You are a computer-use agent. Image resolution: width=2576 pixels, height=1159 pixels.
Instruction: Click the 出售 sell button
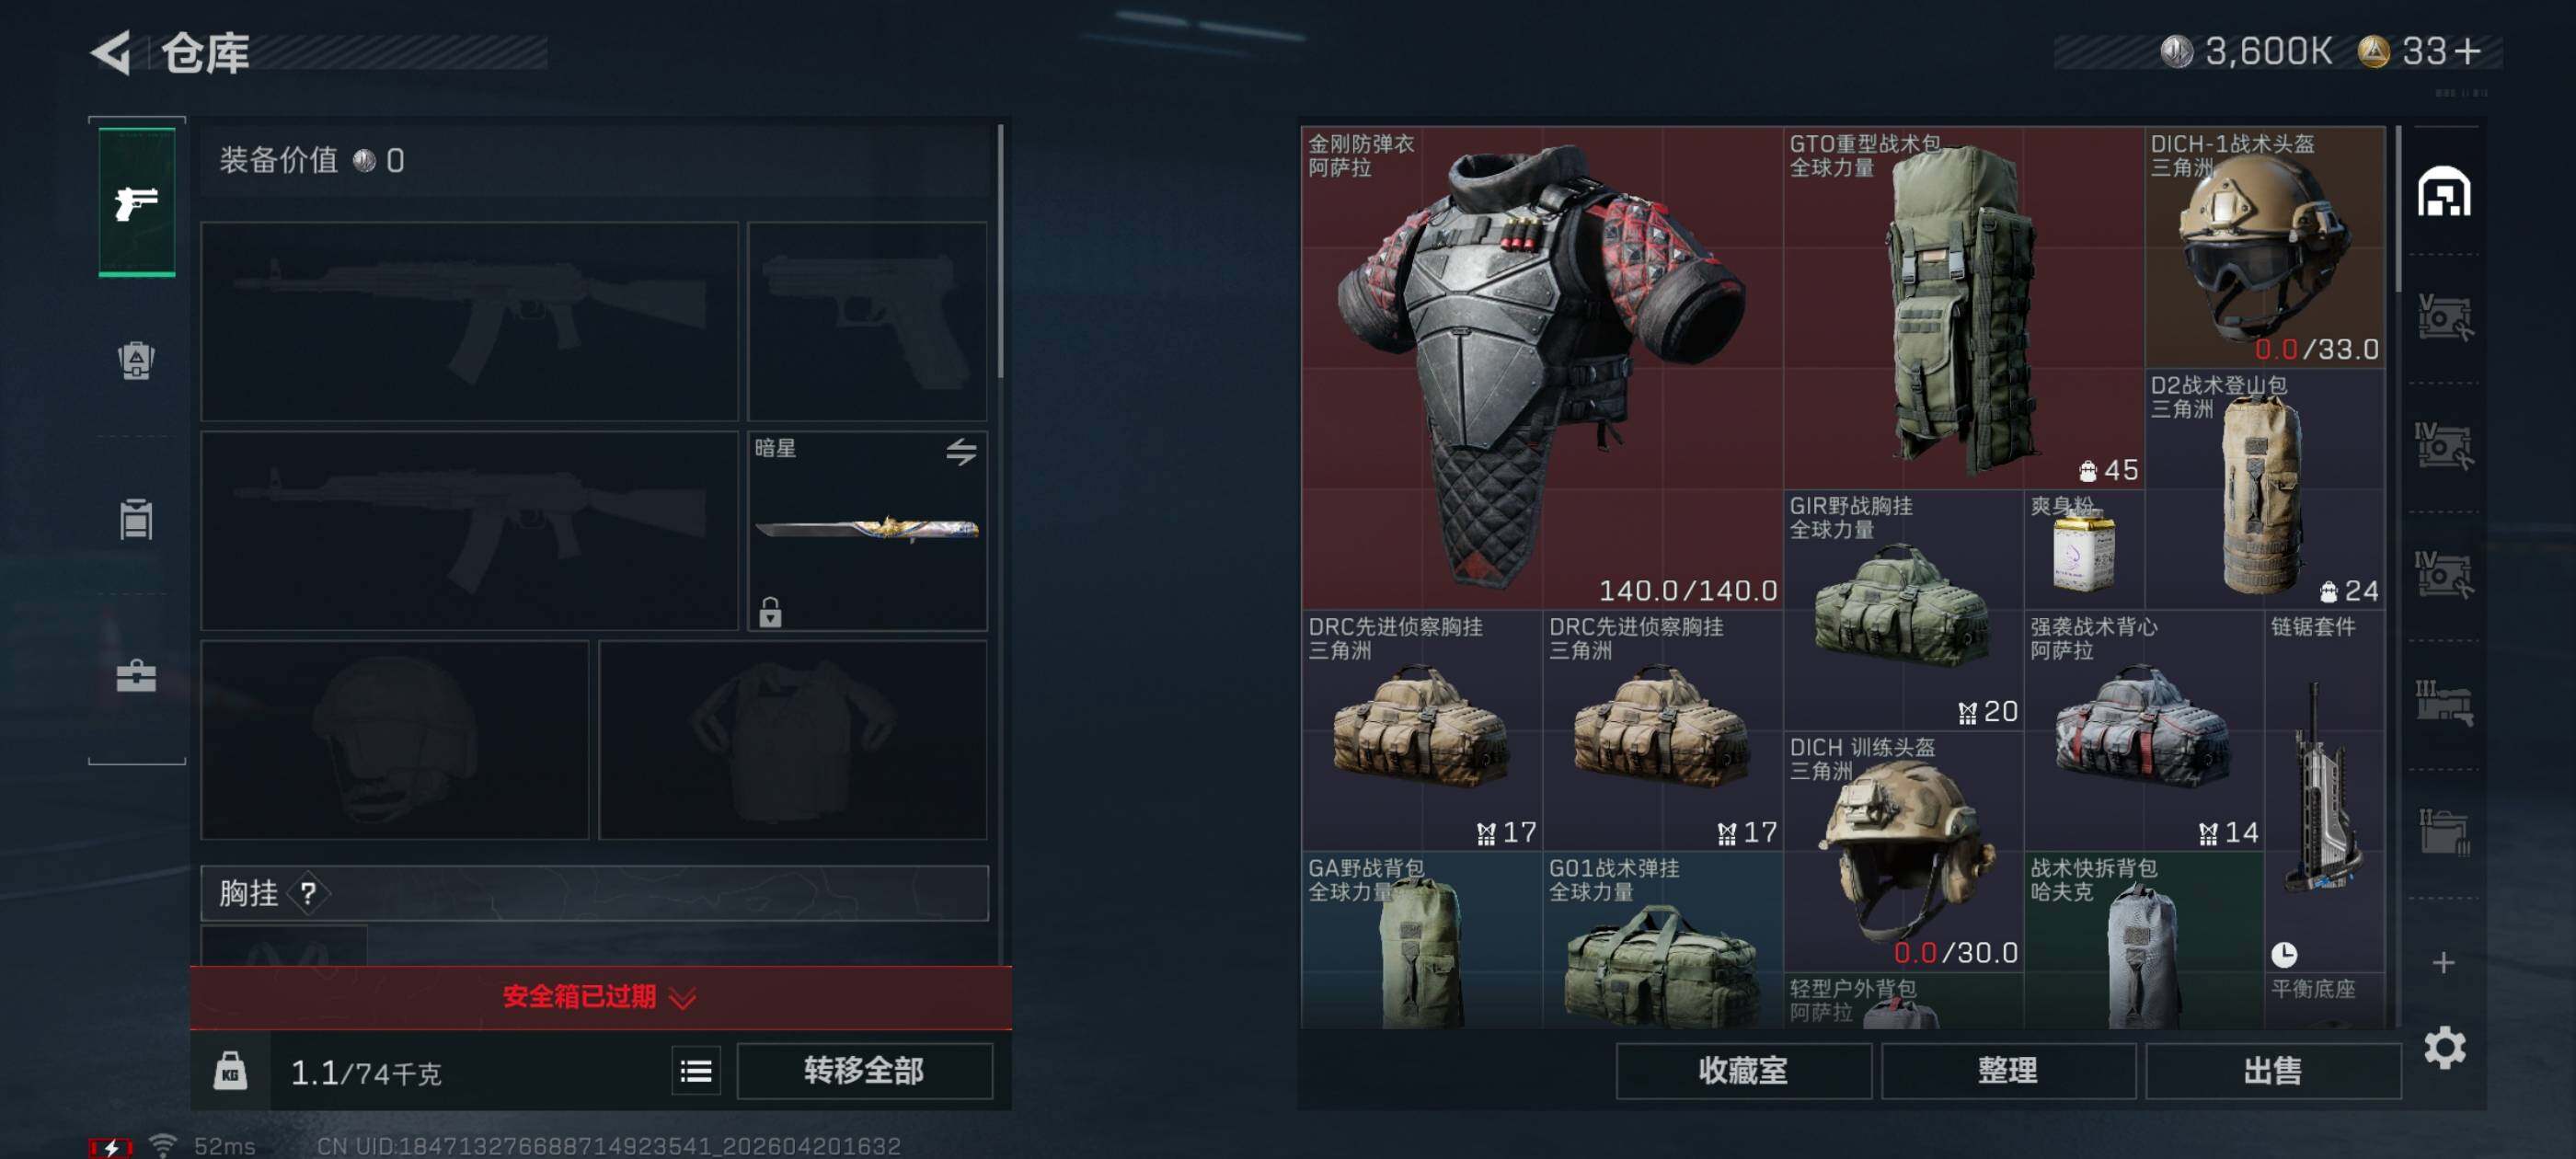(x=2273, y=1071)
